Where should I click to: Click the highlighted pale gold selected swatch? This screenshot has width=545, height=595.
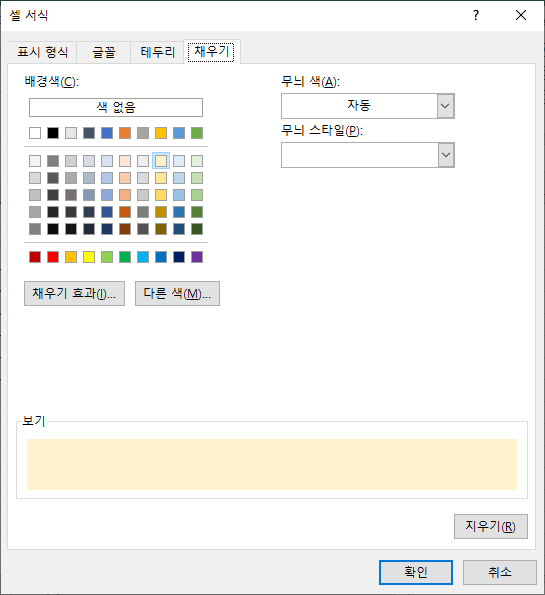pos(161,161)
